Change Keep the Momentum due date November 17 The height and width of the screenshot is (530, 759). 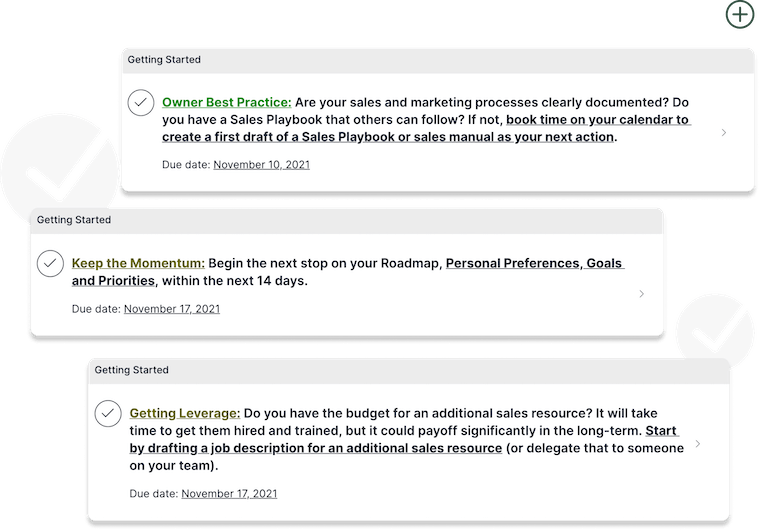click(x=172, y=309)
